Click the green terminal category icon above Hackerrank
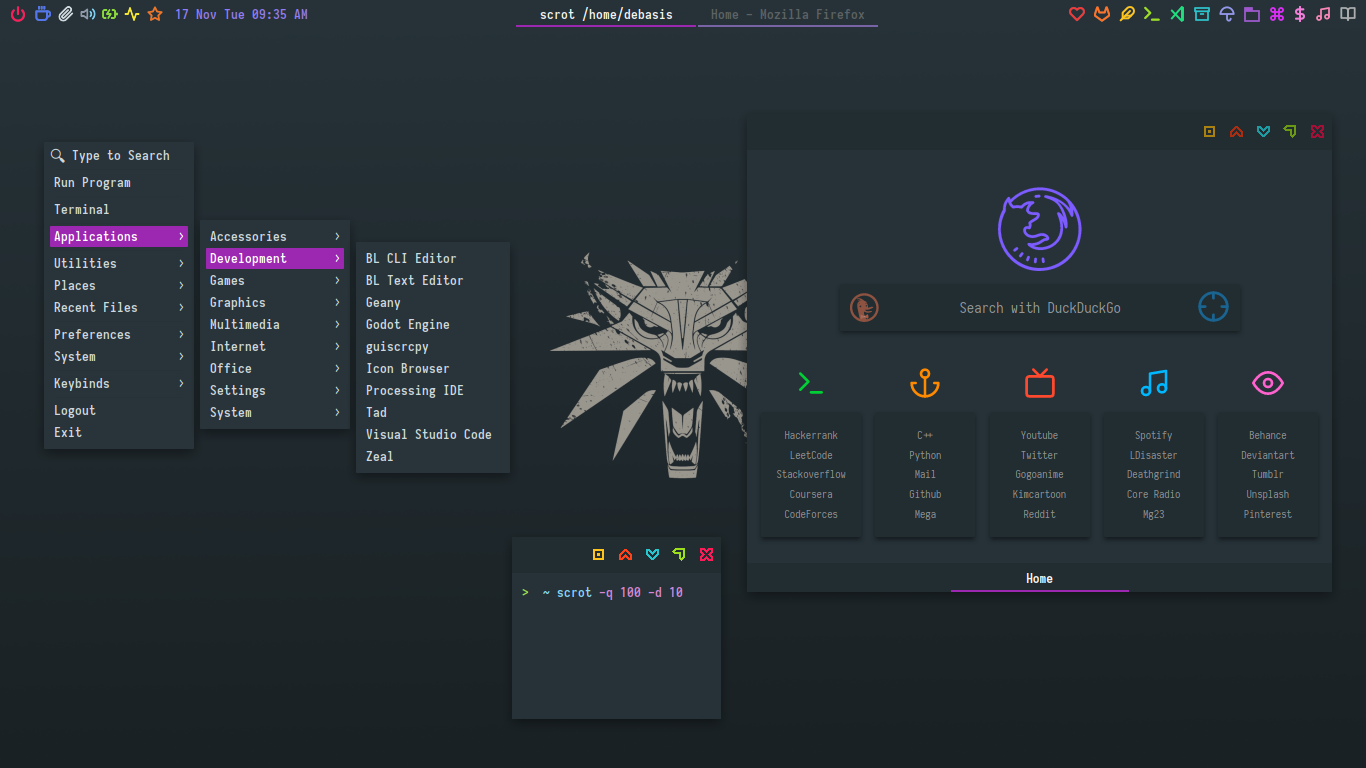1366x768 pixels. pos(811,383)
